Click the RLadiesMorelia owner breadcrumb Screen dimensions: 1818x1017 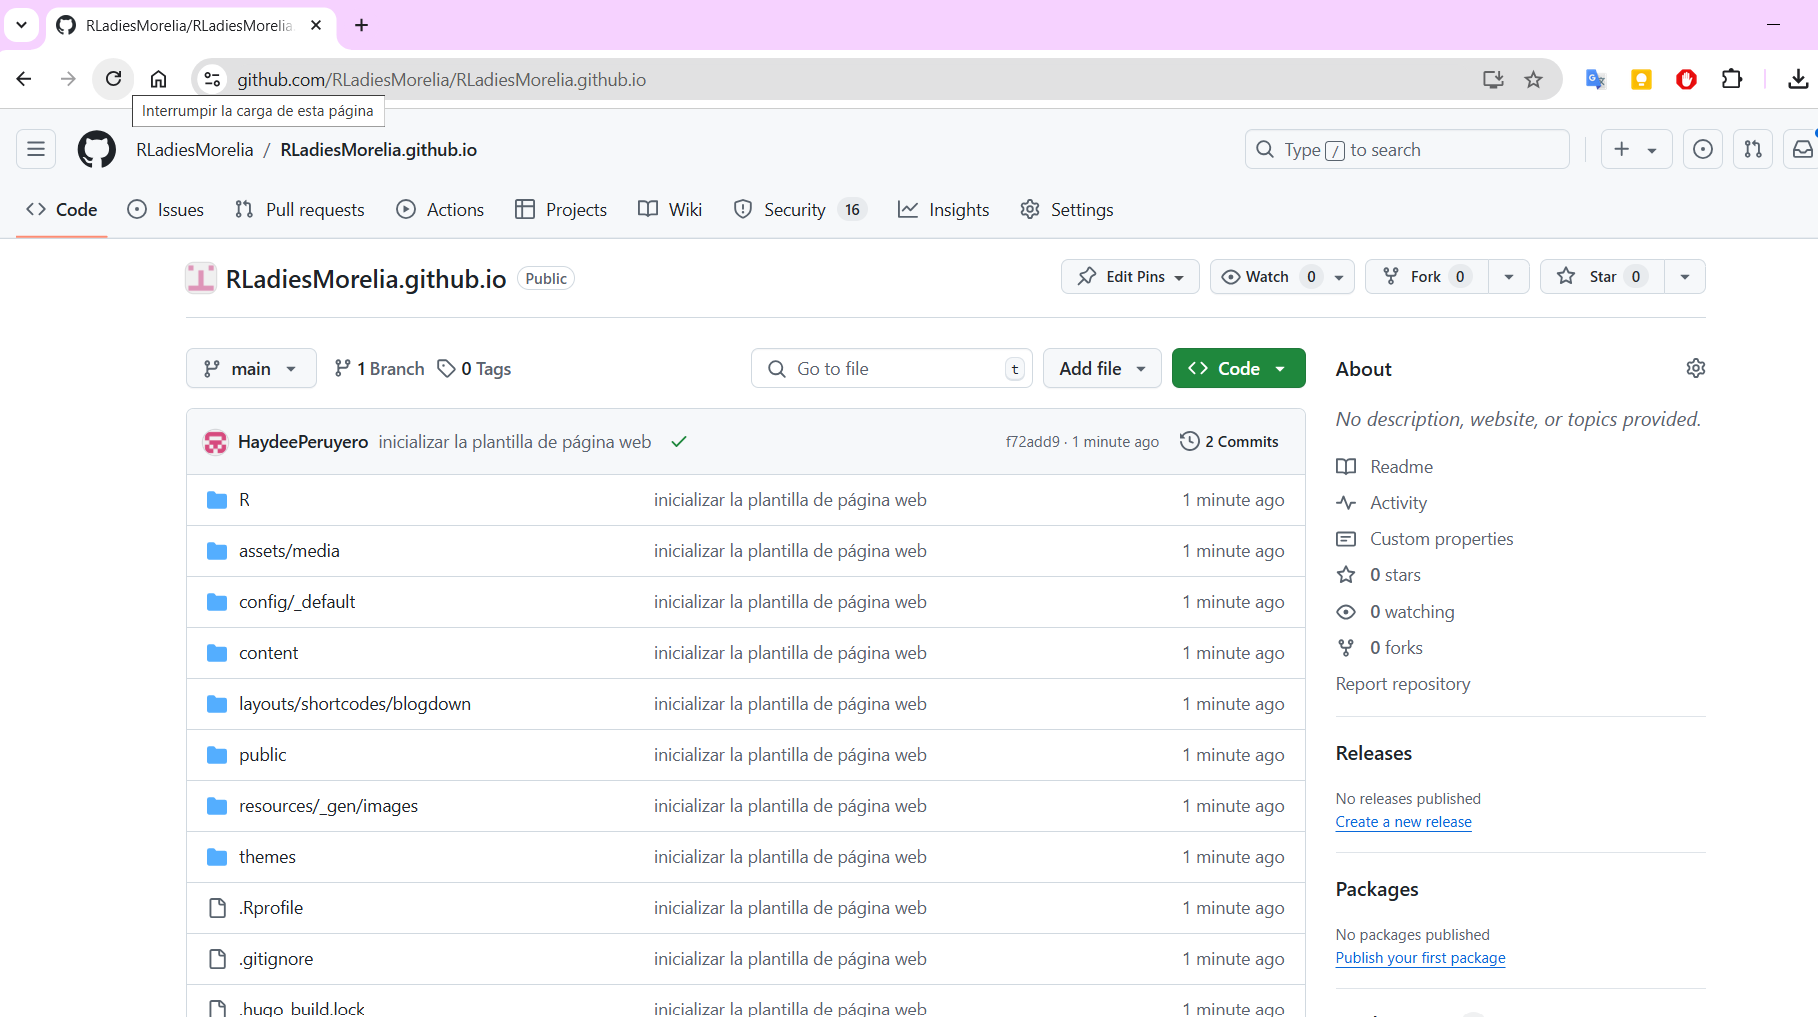(x=195, y=150)
